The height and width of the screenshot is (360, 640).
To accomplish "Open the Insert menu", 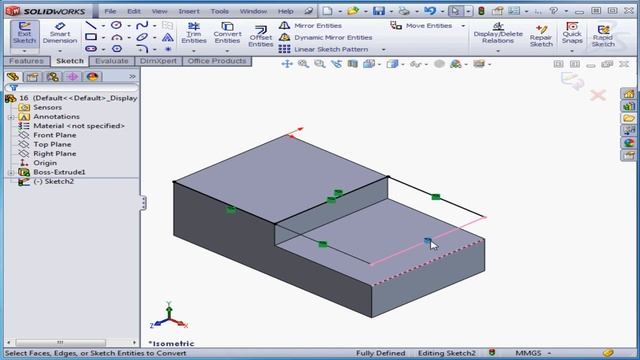I will point(189,11).
